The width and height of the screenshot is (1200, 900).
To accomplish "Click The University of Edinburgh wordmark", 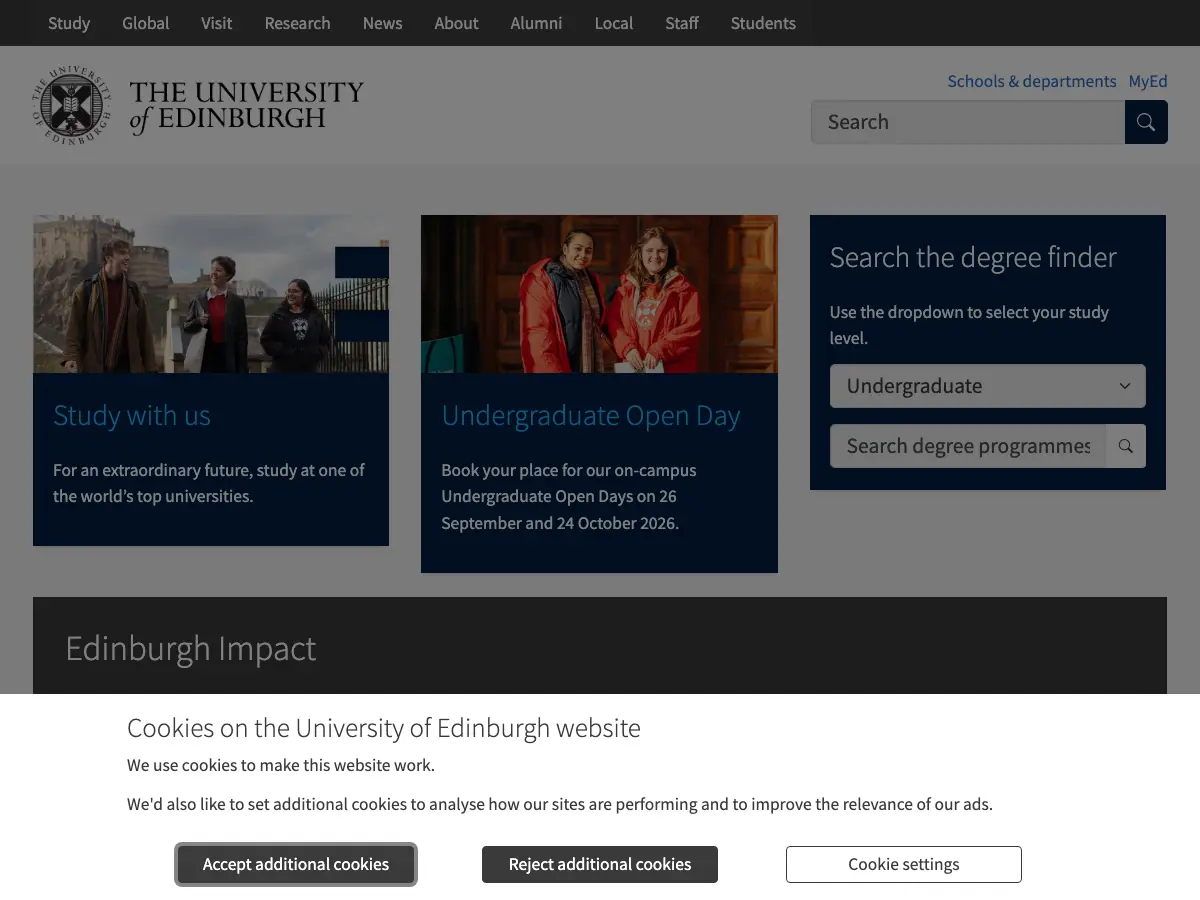I will 246,106.
